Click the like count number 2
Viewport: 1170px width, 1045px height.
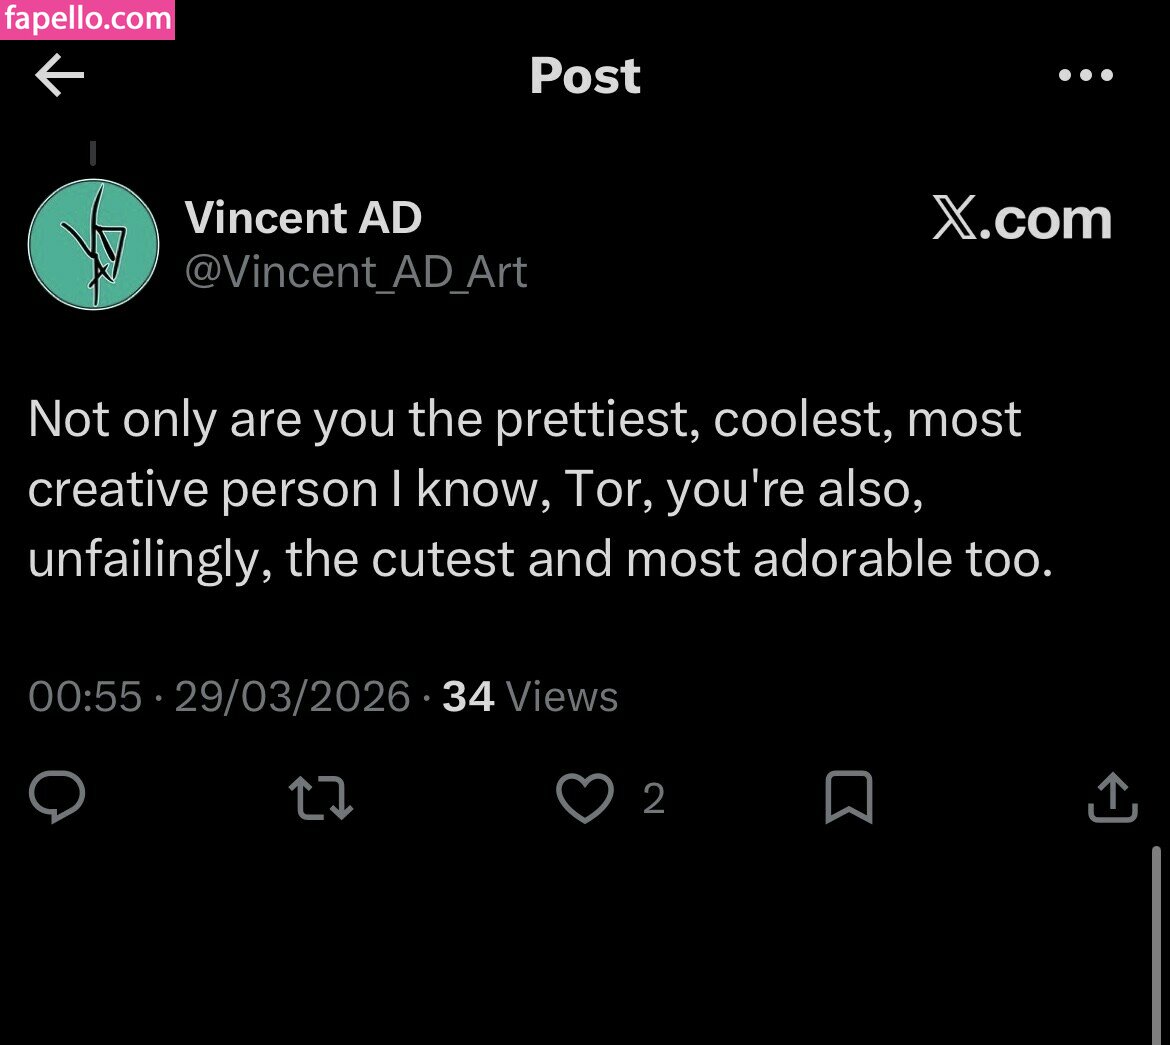[653, 799]
